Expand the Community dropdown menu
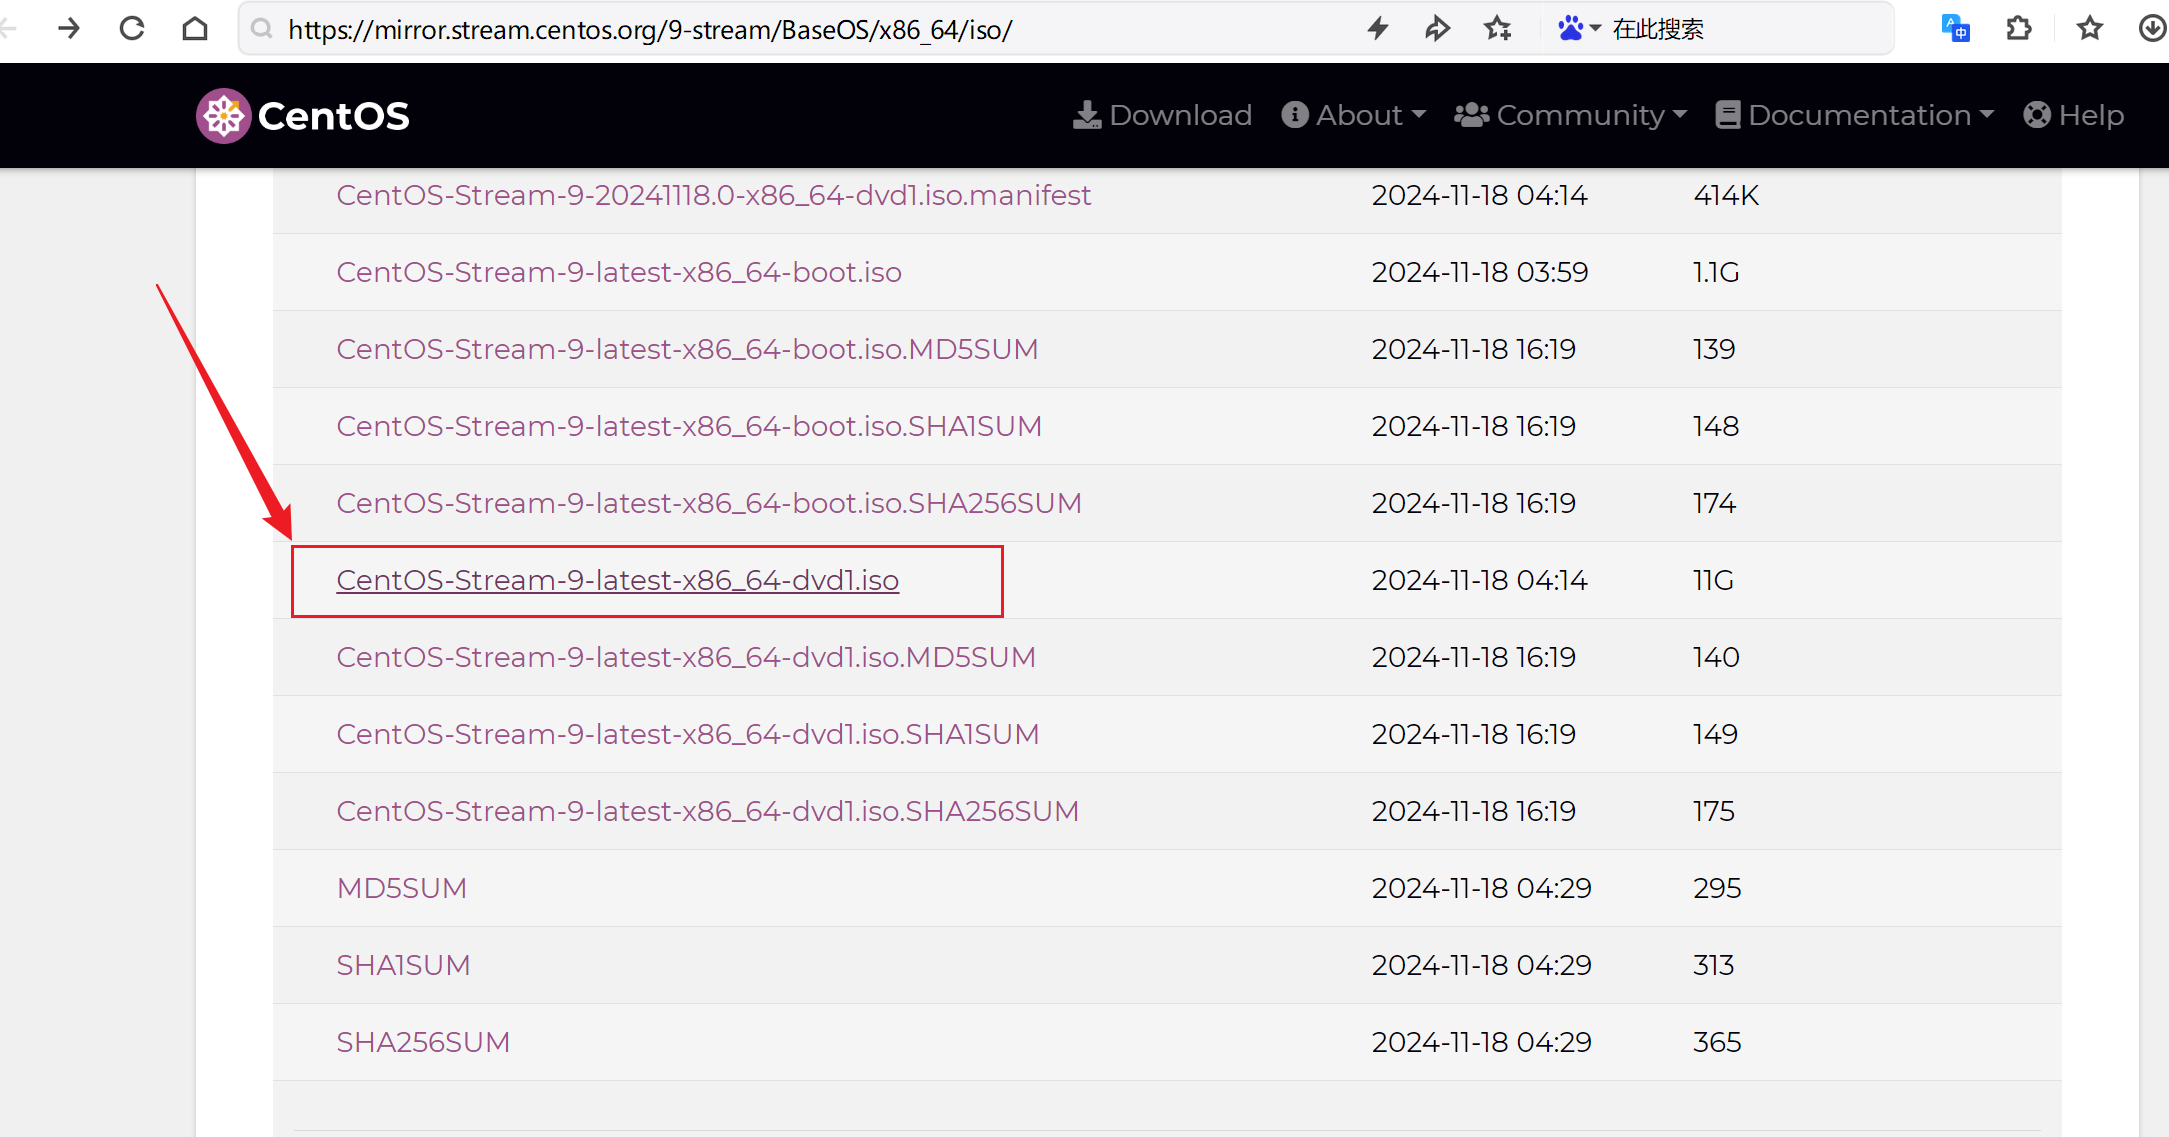Image resolution: width=2169 pixels, height=1137 pixels. point(1570,115)
